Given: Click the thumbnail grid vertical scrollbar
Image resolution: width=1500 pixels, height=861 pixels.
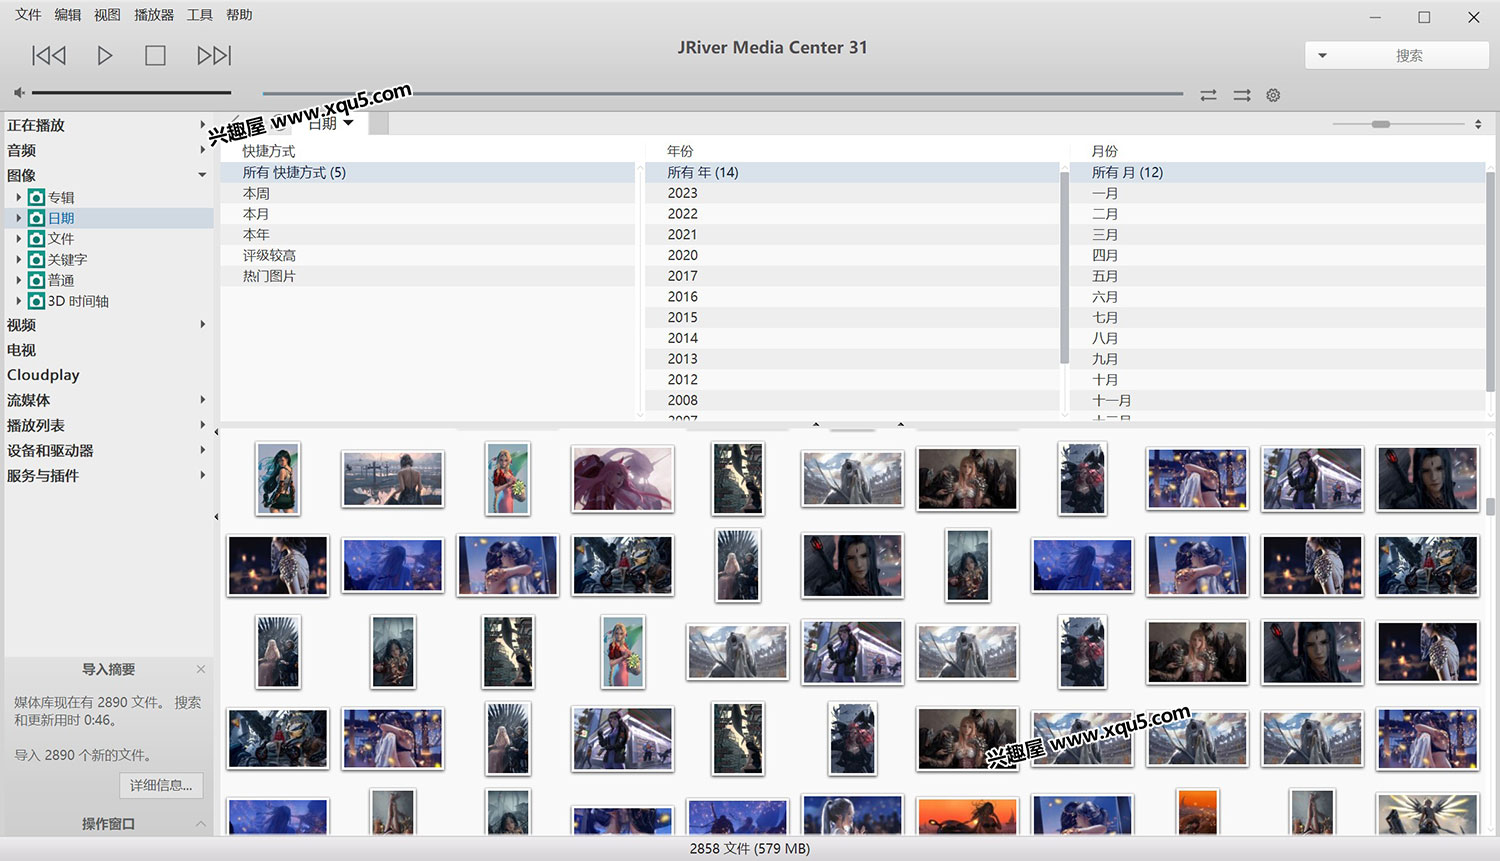Looking at the screenshot, I should (1490, 506).
